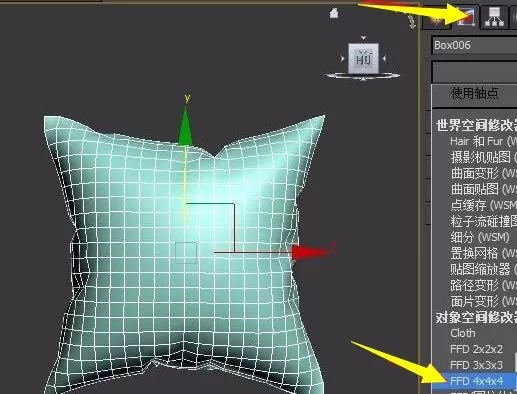Choose 面片变形 (WSM) modifier
Viewport: 517px width, 394px height.
tap(483, 301)
